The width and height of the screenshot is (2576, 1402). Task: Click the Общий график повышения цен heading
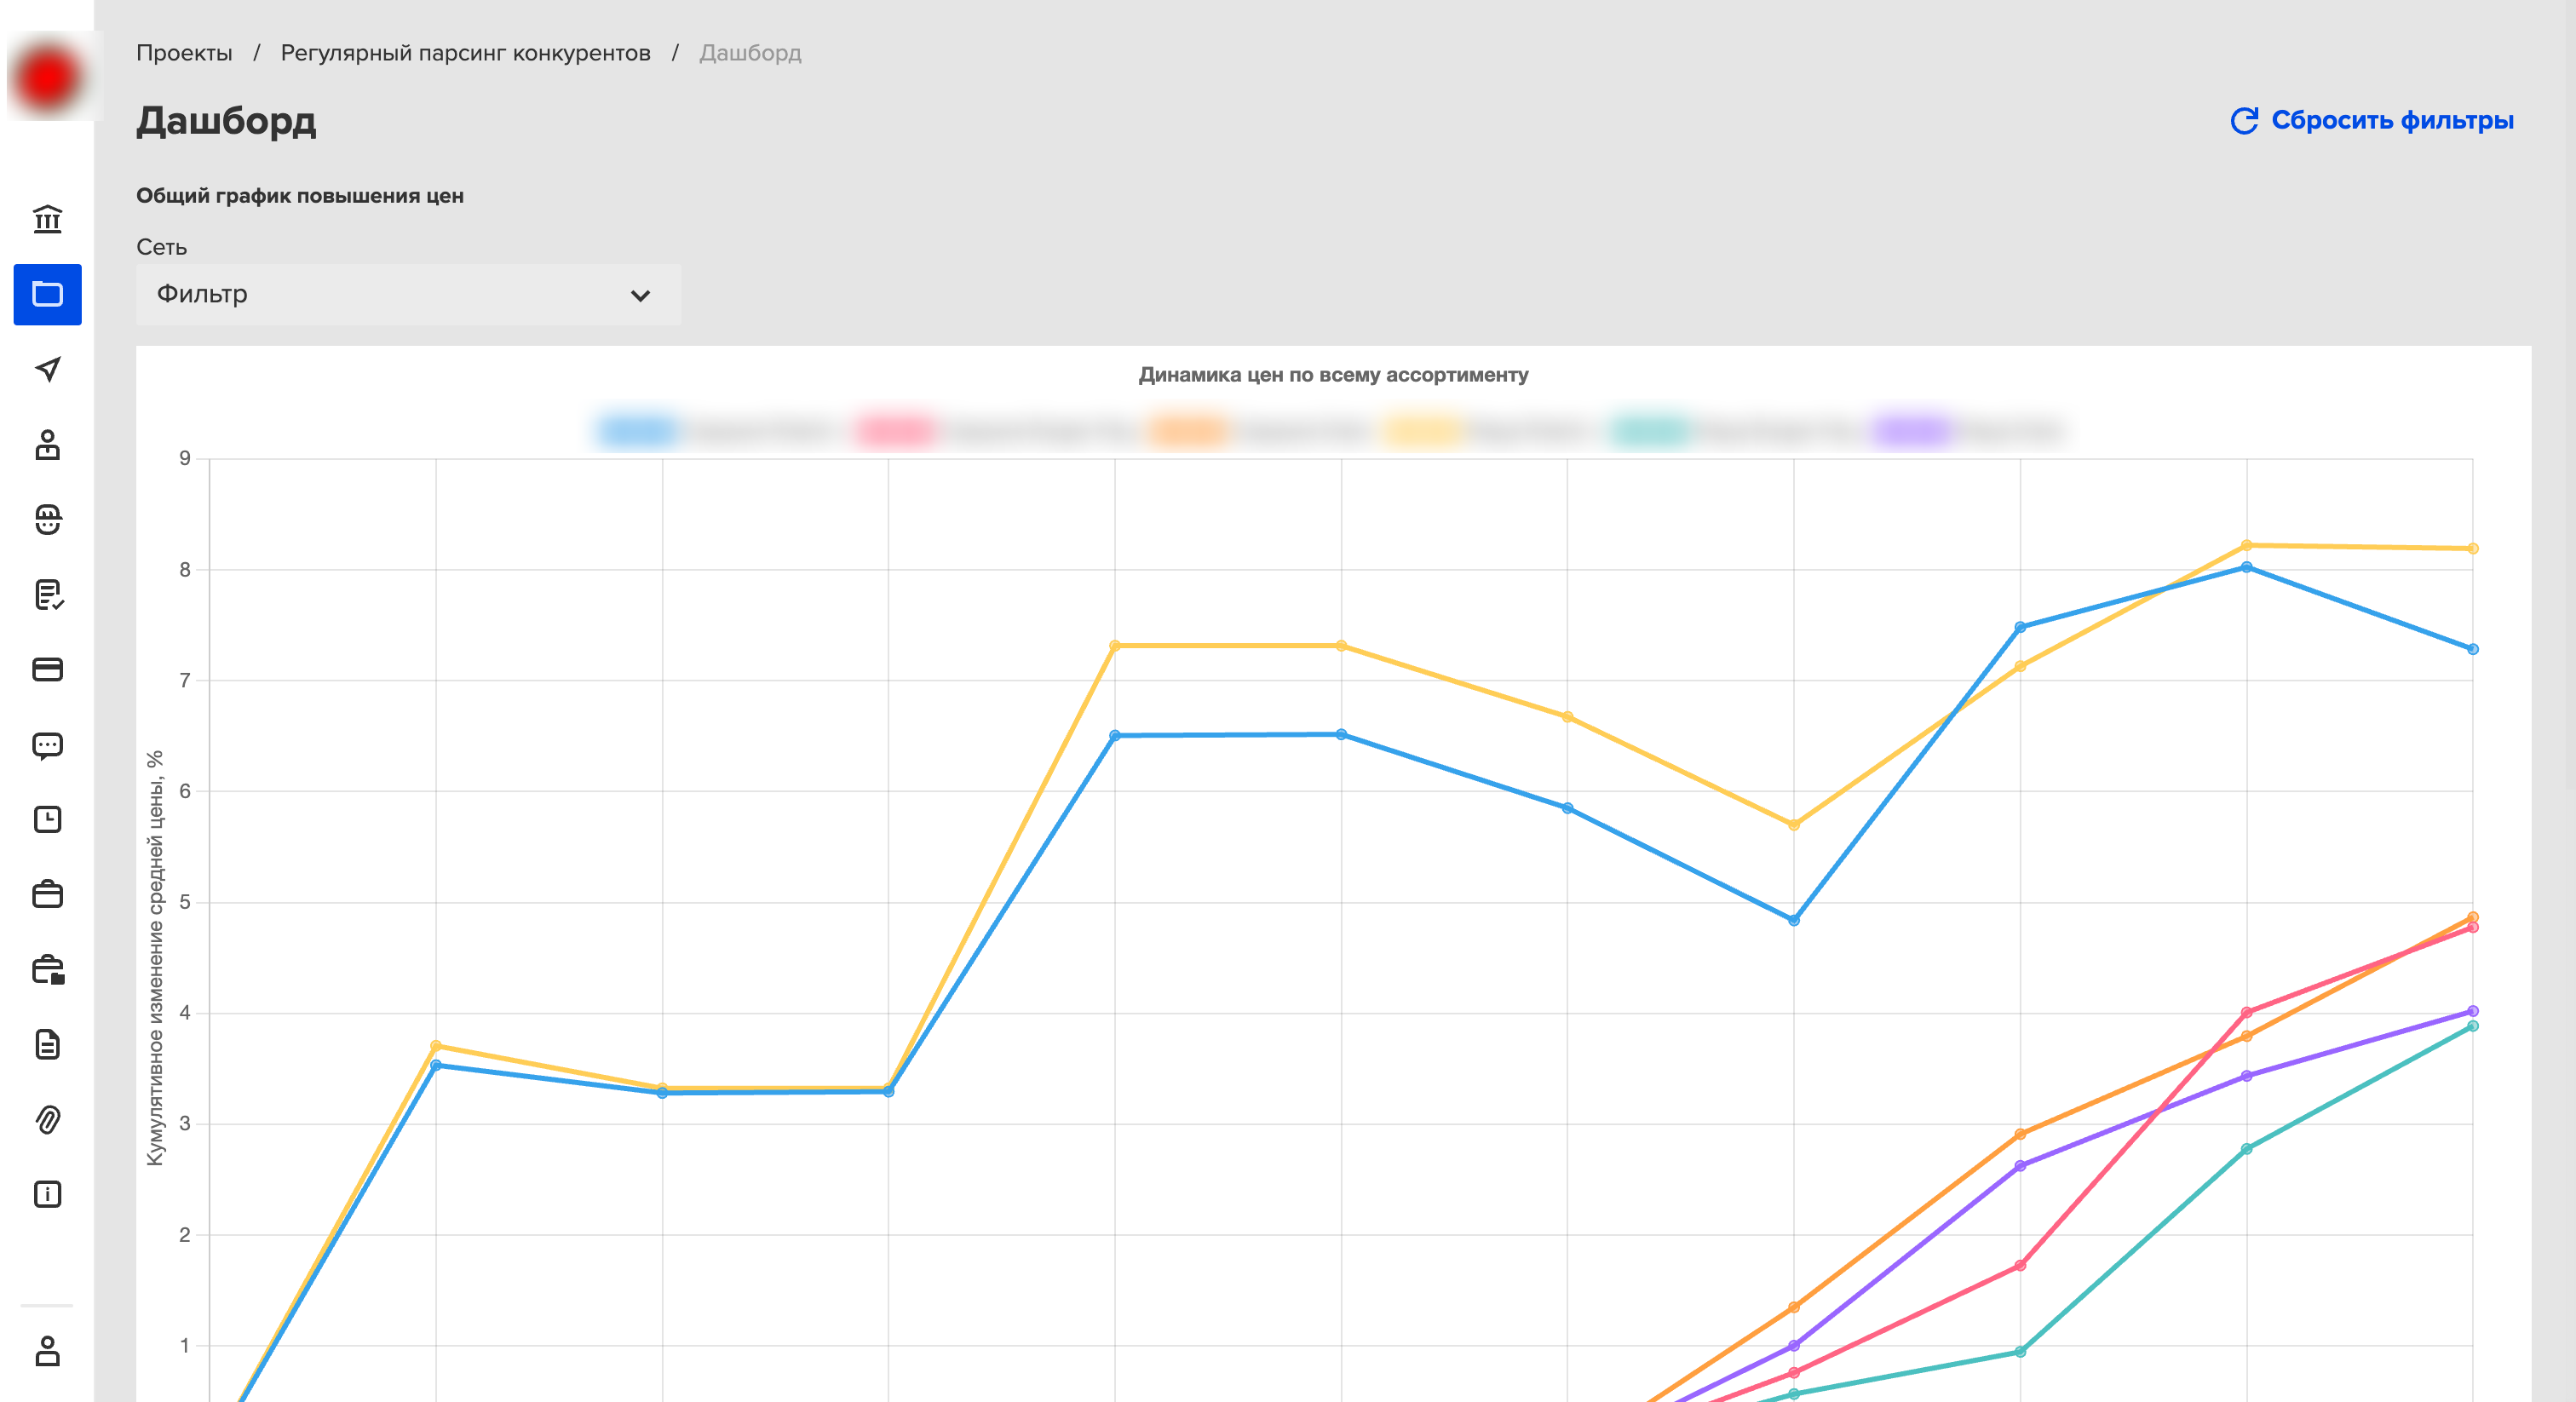point(300,196)
